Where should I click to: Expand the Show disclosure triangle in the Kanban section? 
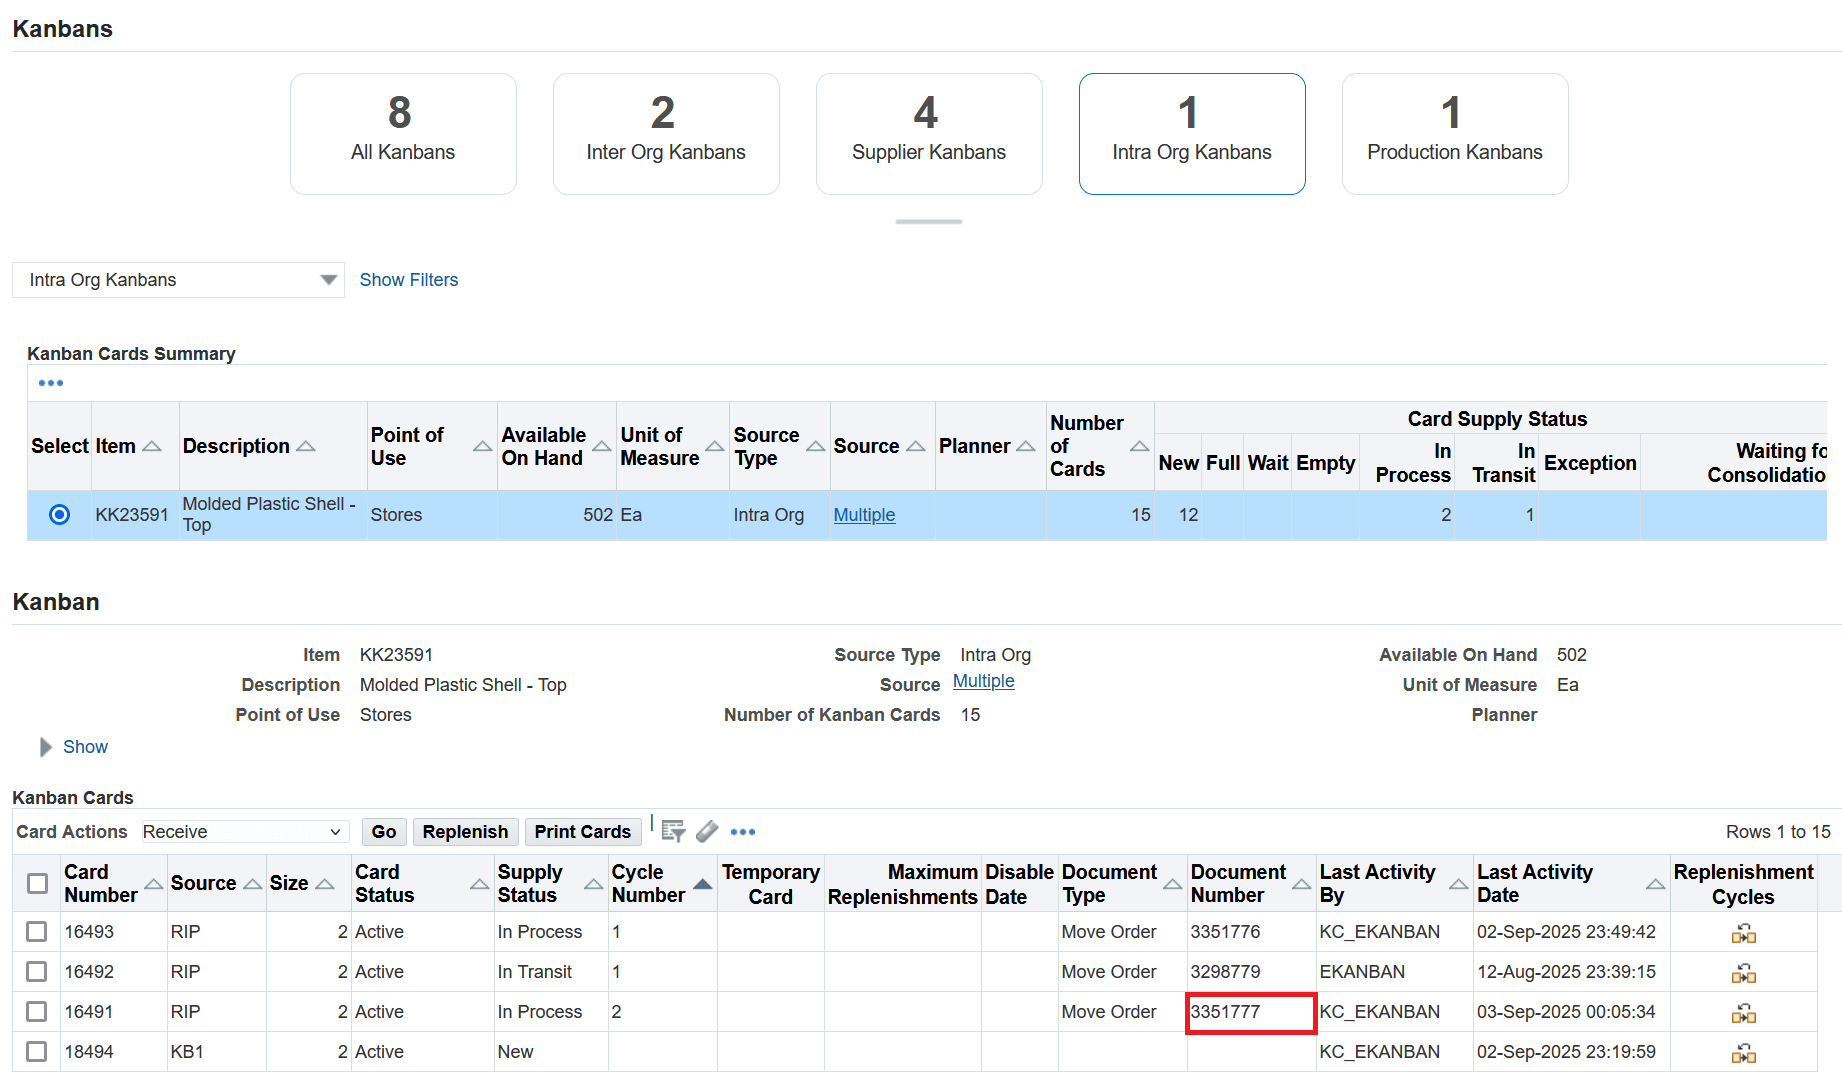(45, 746)
